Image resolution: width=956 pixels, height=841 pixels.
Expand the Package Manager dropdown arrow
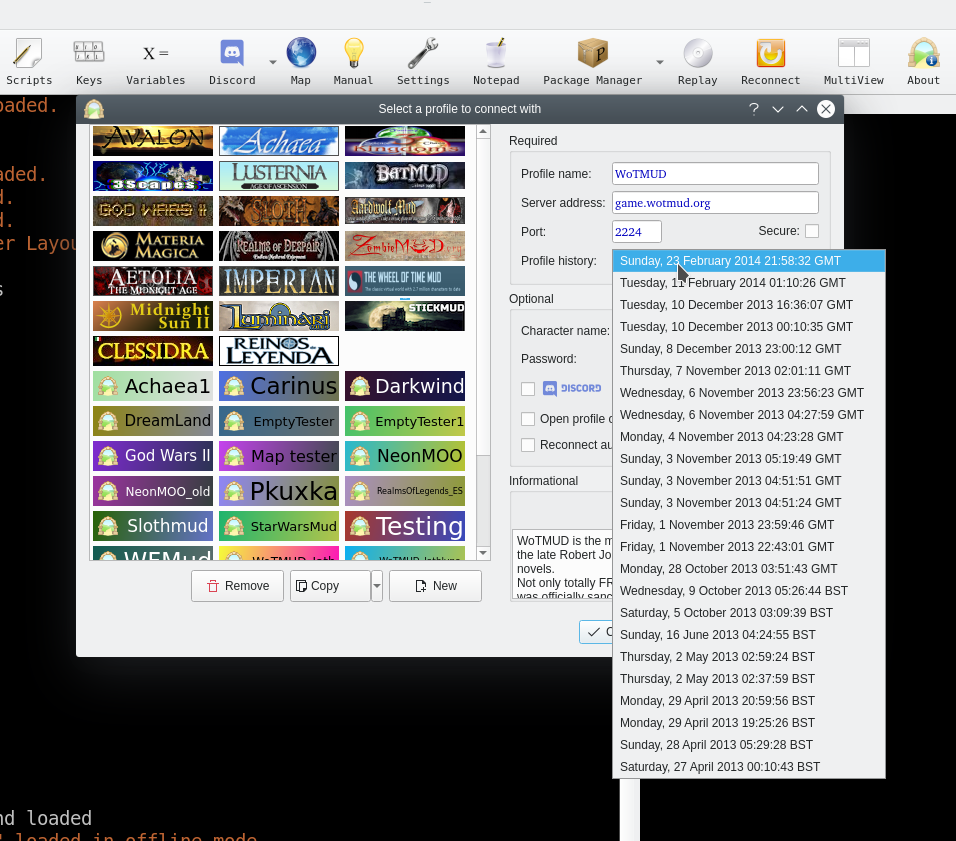pyautogui.click(x=659, y=62)
